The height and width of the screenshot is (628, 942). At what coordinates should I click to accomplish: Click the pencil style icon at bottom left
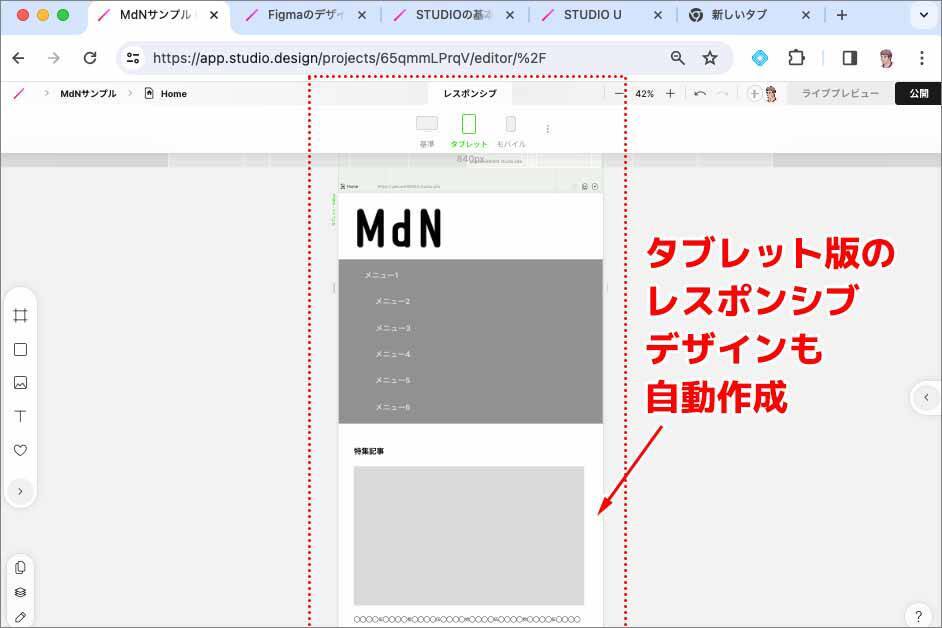(x=20, y=617)
